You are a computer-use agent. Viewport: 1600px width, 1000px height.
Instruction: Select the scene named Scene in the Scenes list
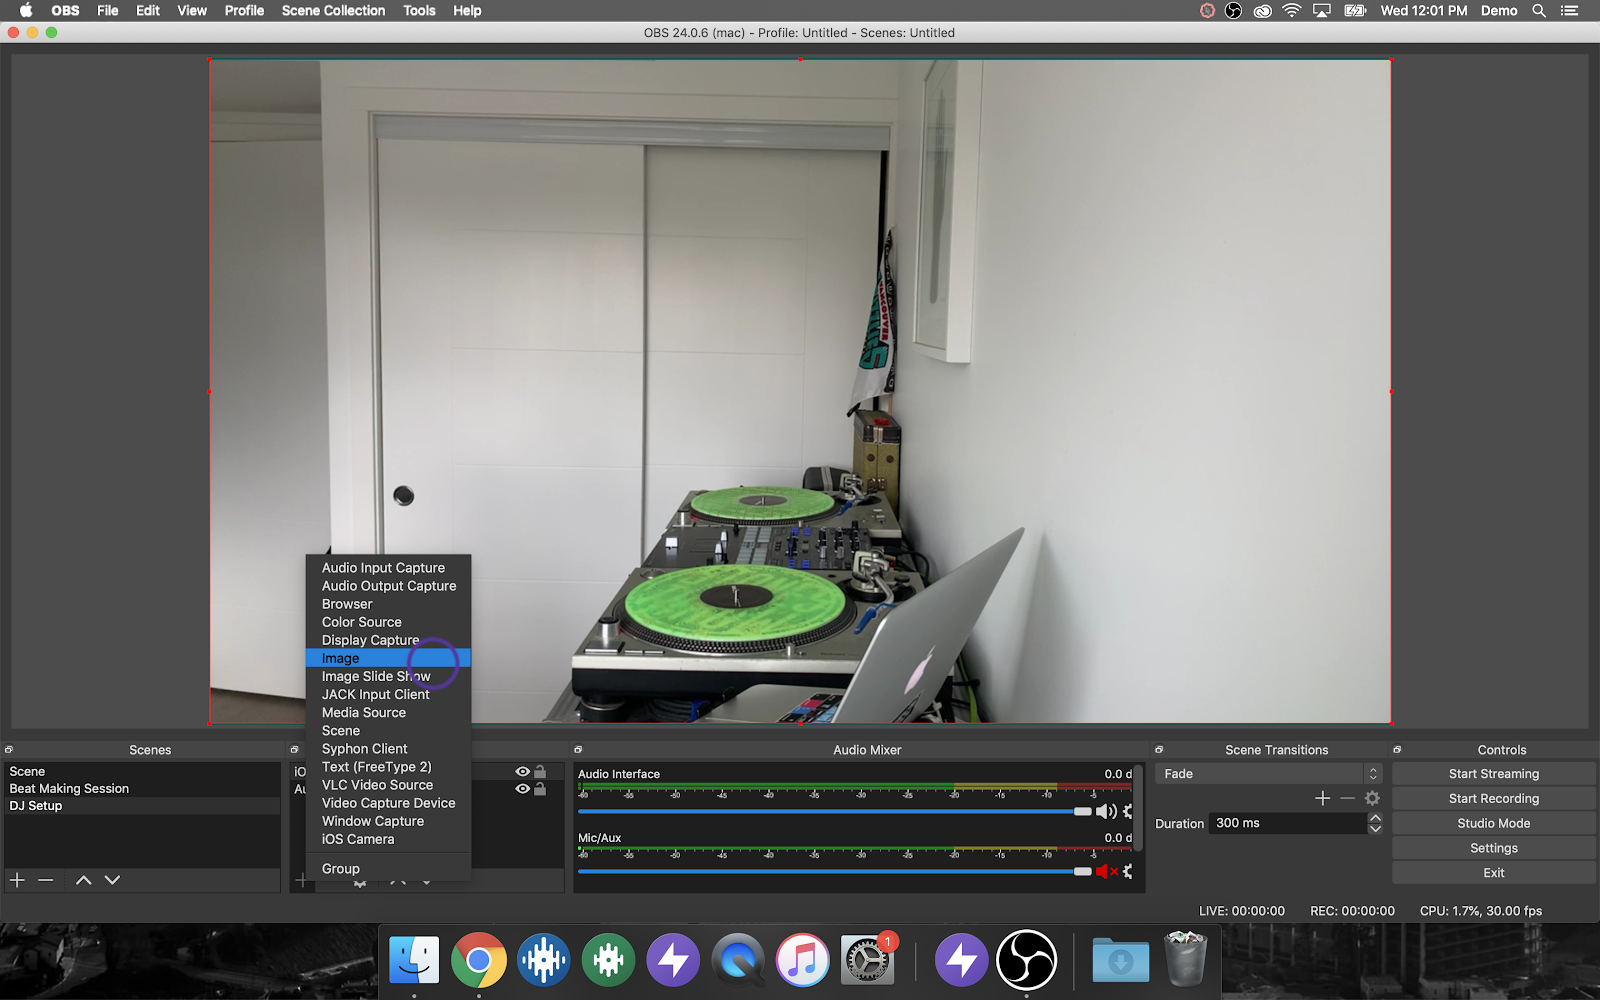click(142, 772)
